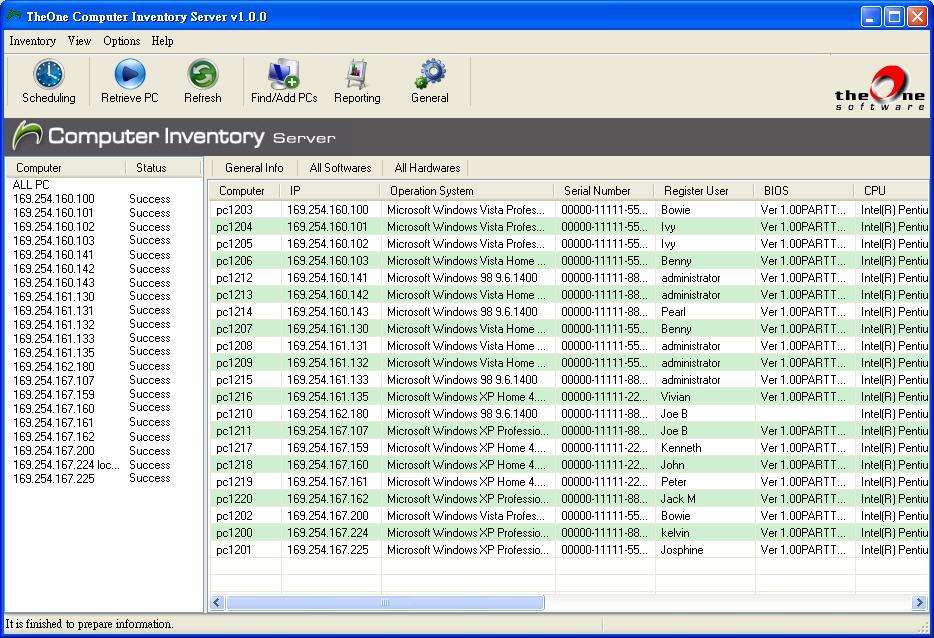Screen dimensions: 934x638
Task: Select the pc1203 table row
Action: pyautogui.click(x=571, y=210)
